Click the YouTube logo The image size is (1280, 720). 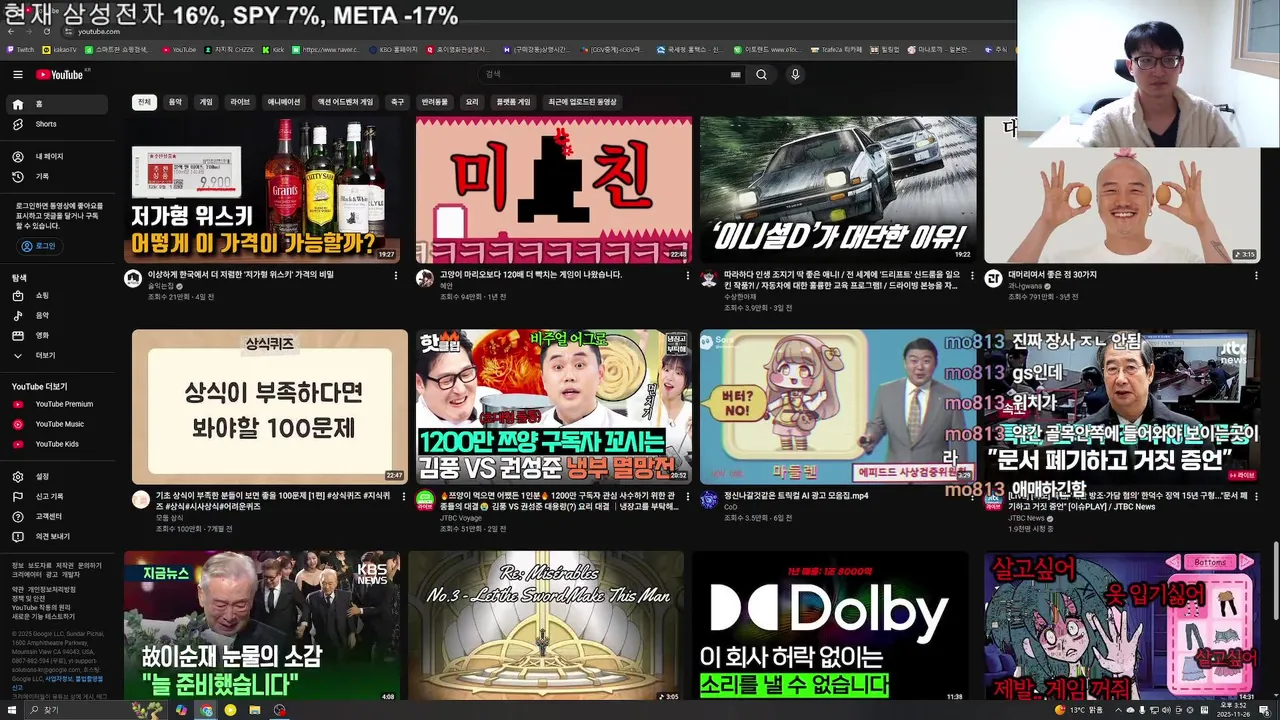(62, 74)
